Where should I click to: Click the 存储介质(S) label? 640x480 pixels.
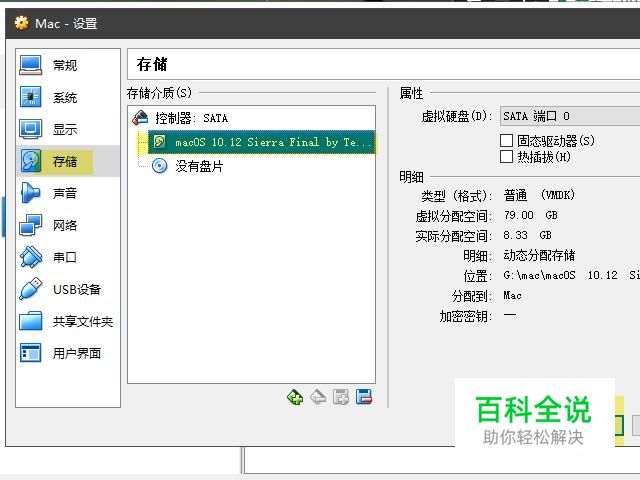(x=159, y=93)
